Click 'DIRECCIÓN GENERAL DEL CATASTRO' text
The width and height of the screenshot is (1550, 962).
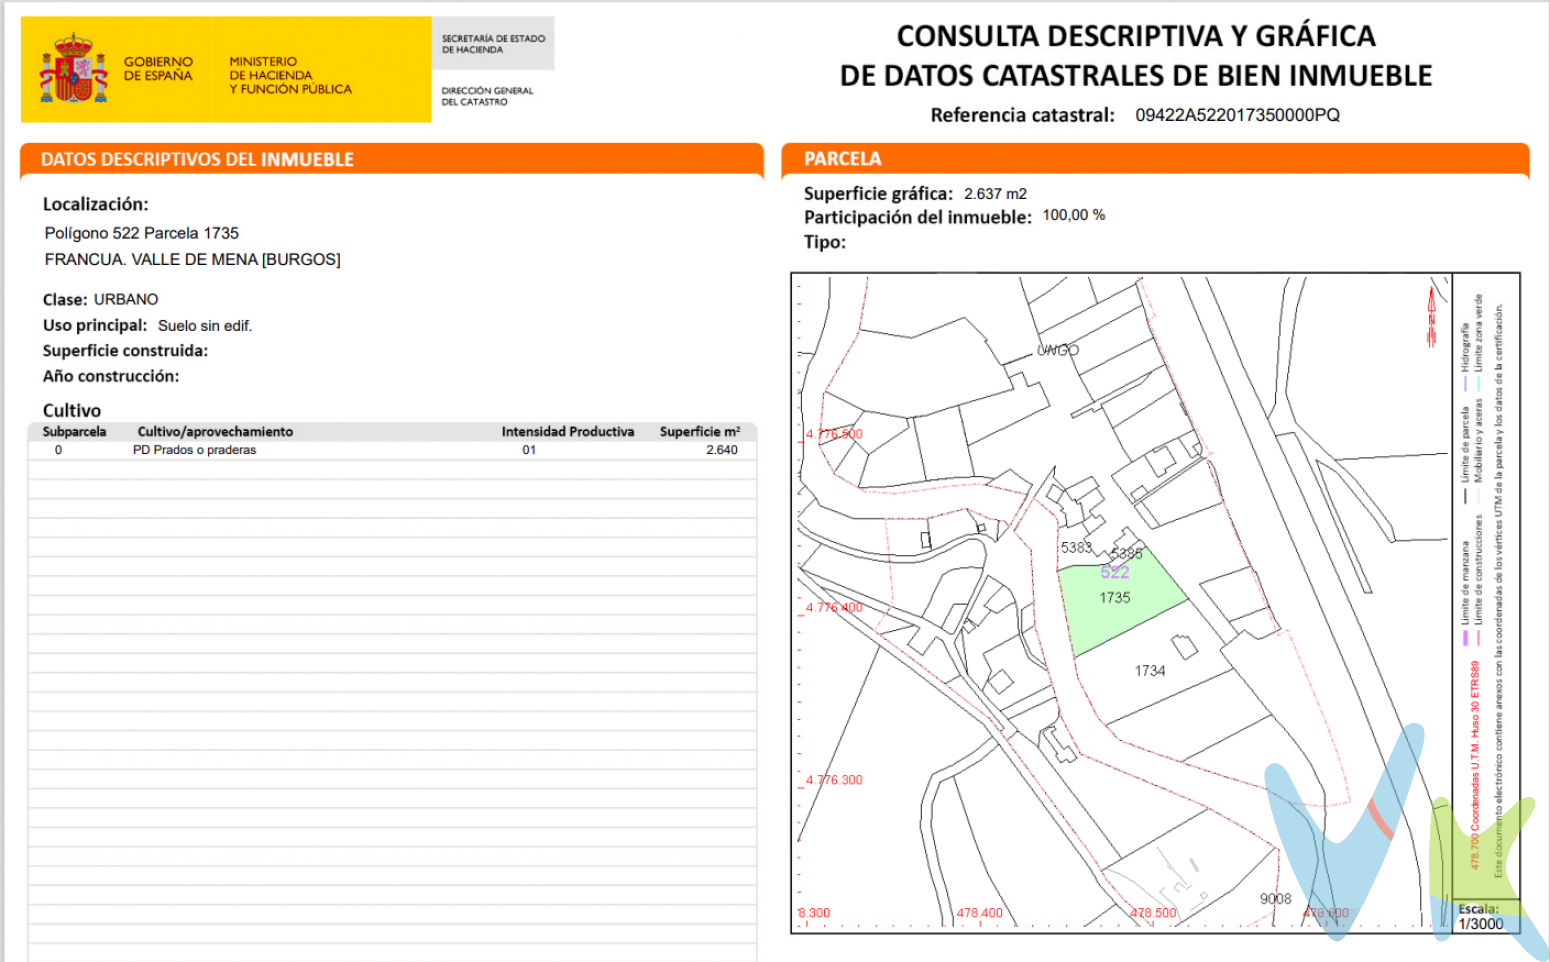[x=487, y=96]
